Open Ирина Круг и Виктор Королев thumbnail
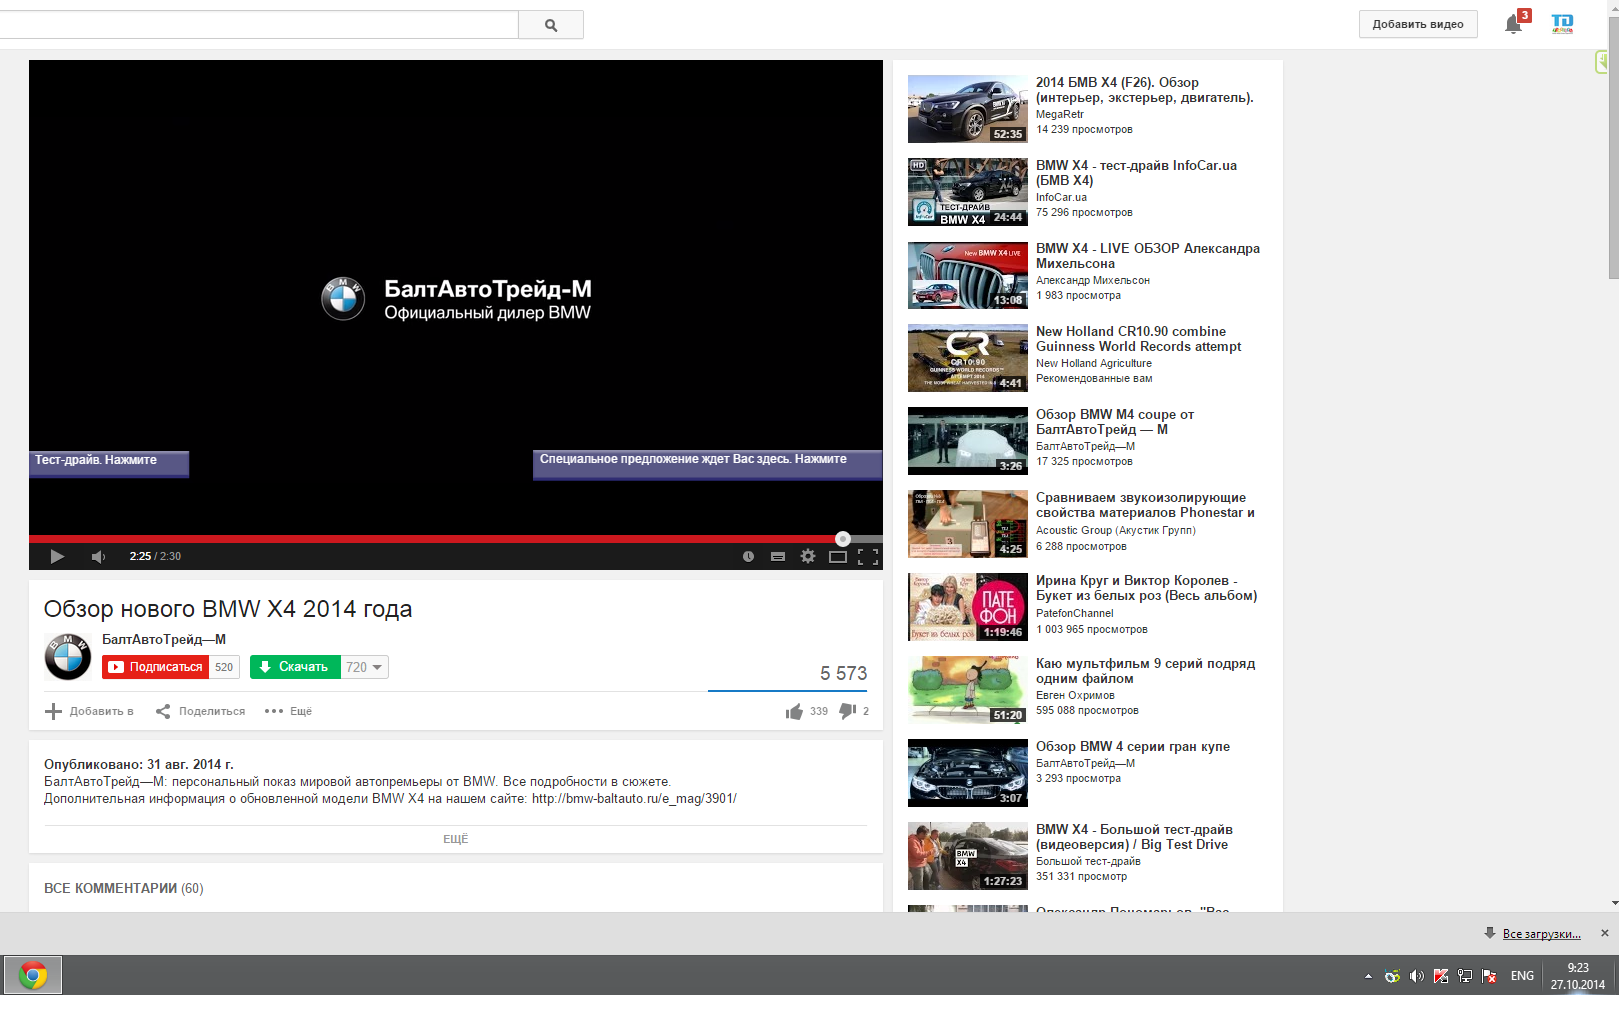The width and height of the screenshot is (1619, 1022). tap(967, 607)
